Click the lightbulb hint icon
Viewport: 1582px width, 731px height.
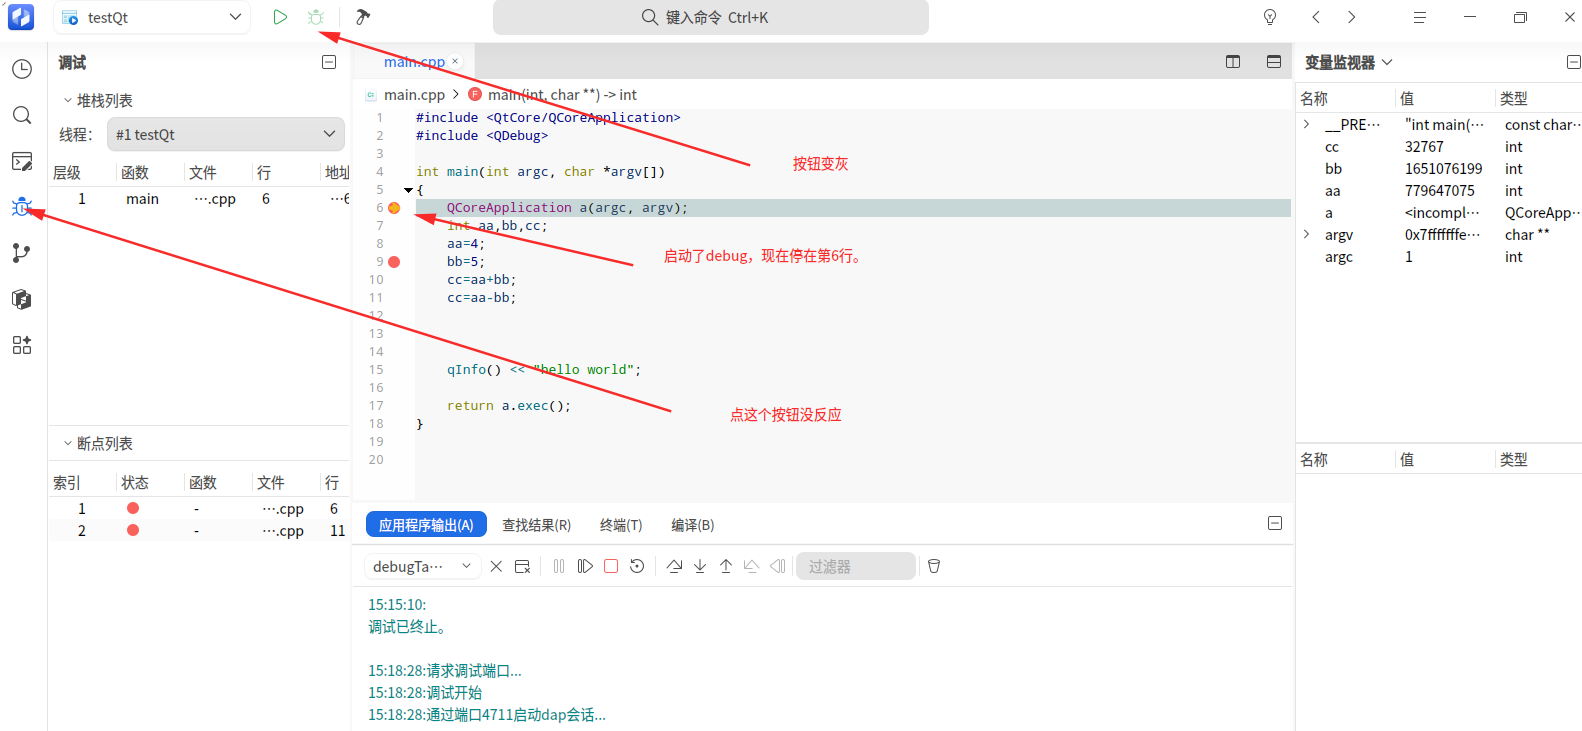[1270, 17]
